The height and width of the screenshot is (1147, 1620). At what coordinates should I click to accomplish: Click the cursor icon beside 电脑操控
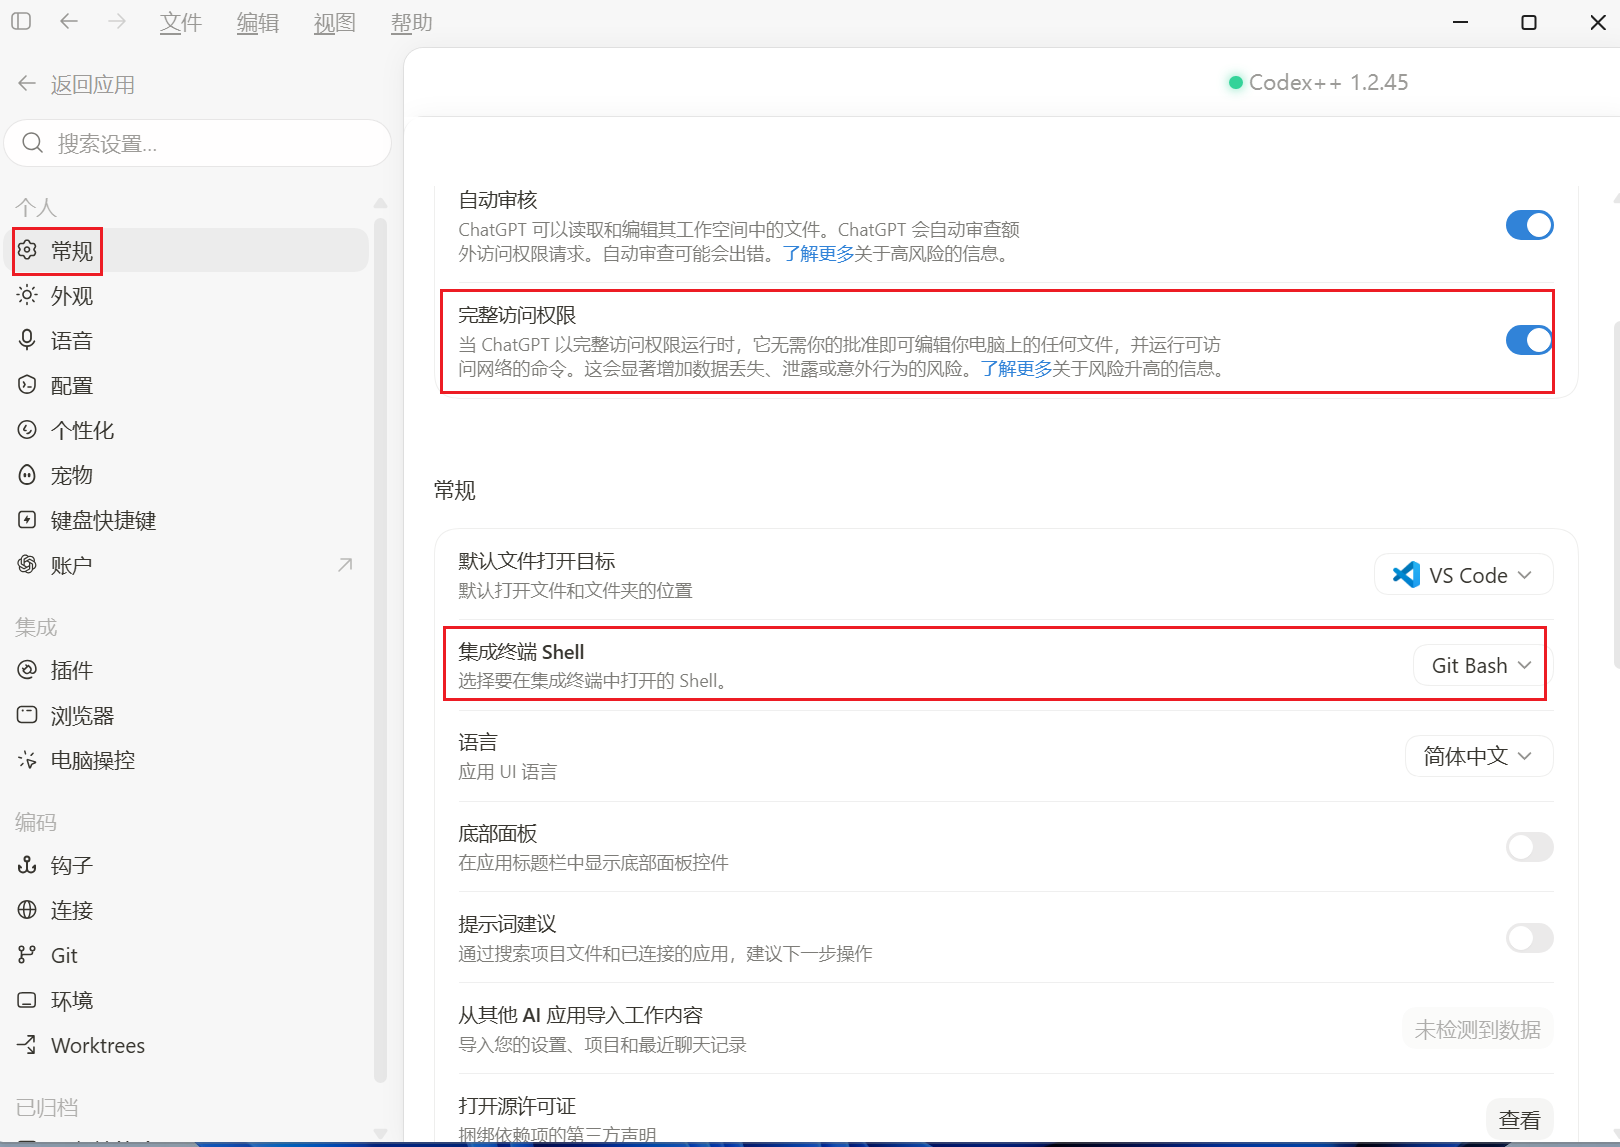coord(27,760)
